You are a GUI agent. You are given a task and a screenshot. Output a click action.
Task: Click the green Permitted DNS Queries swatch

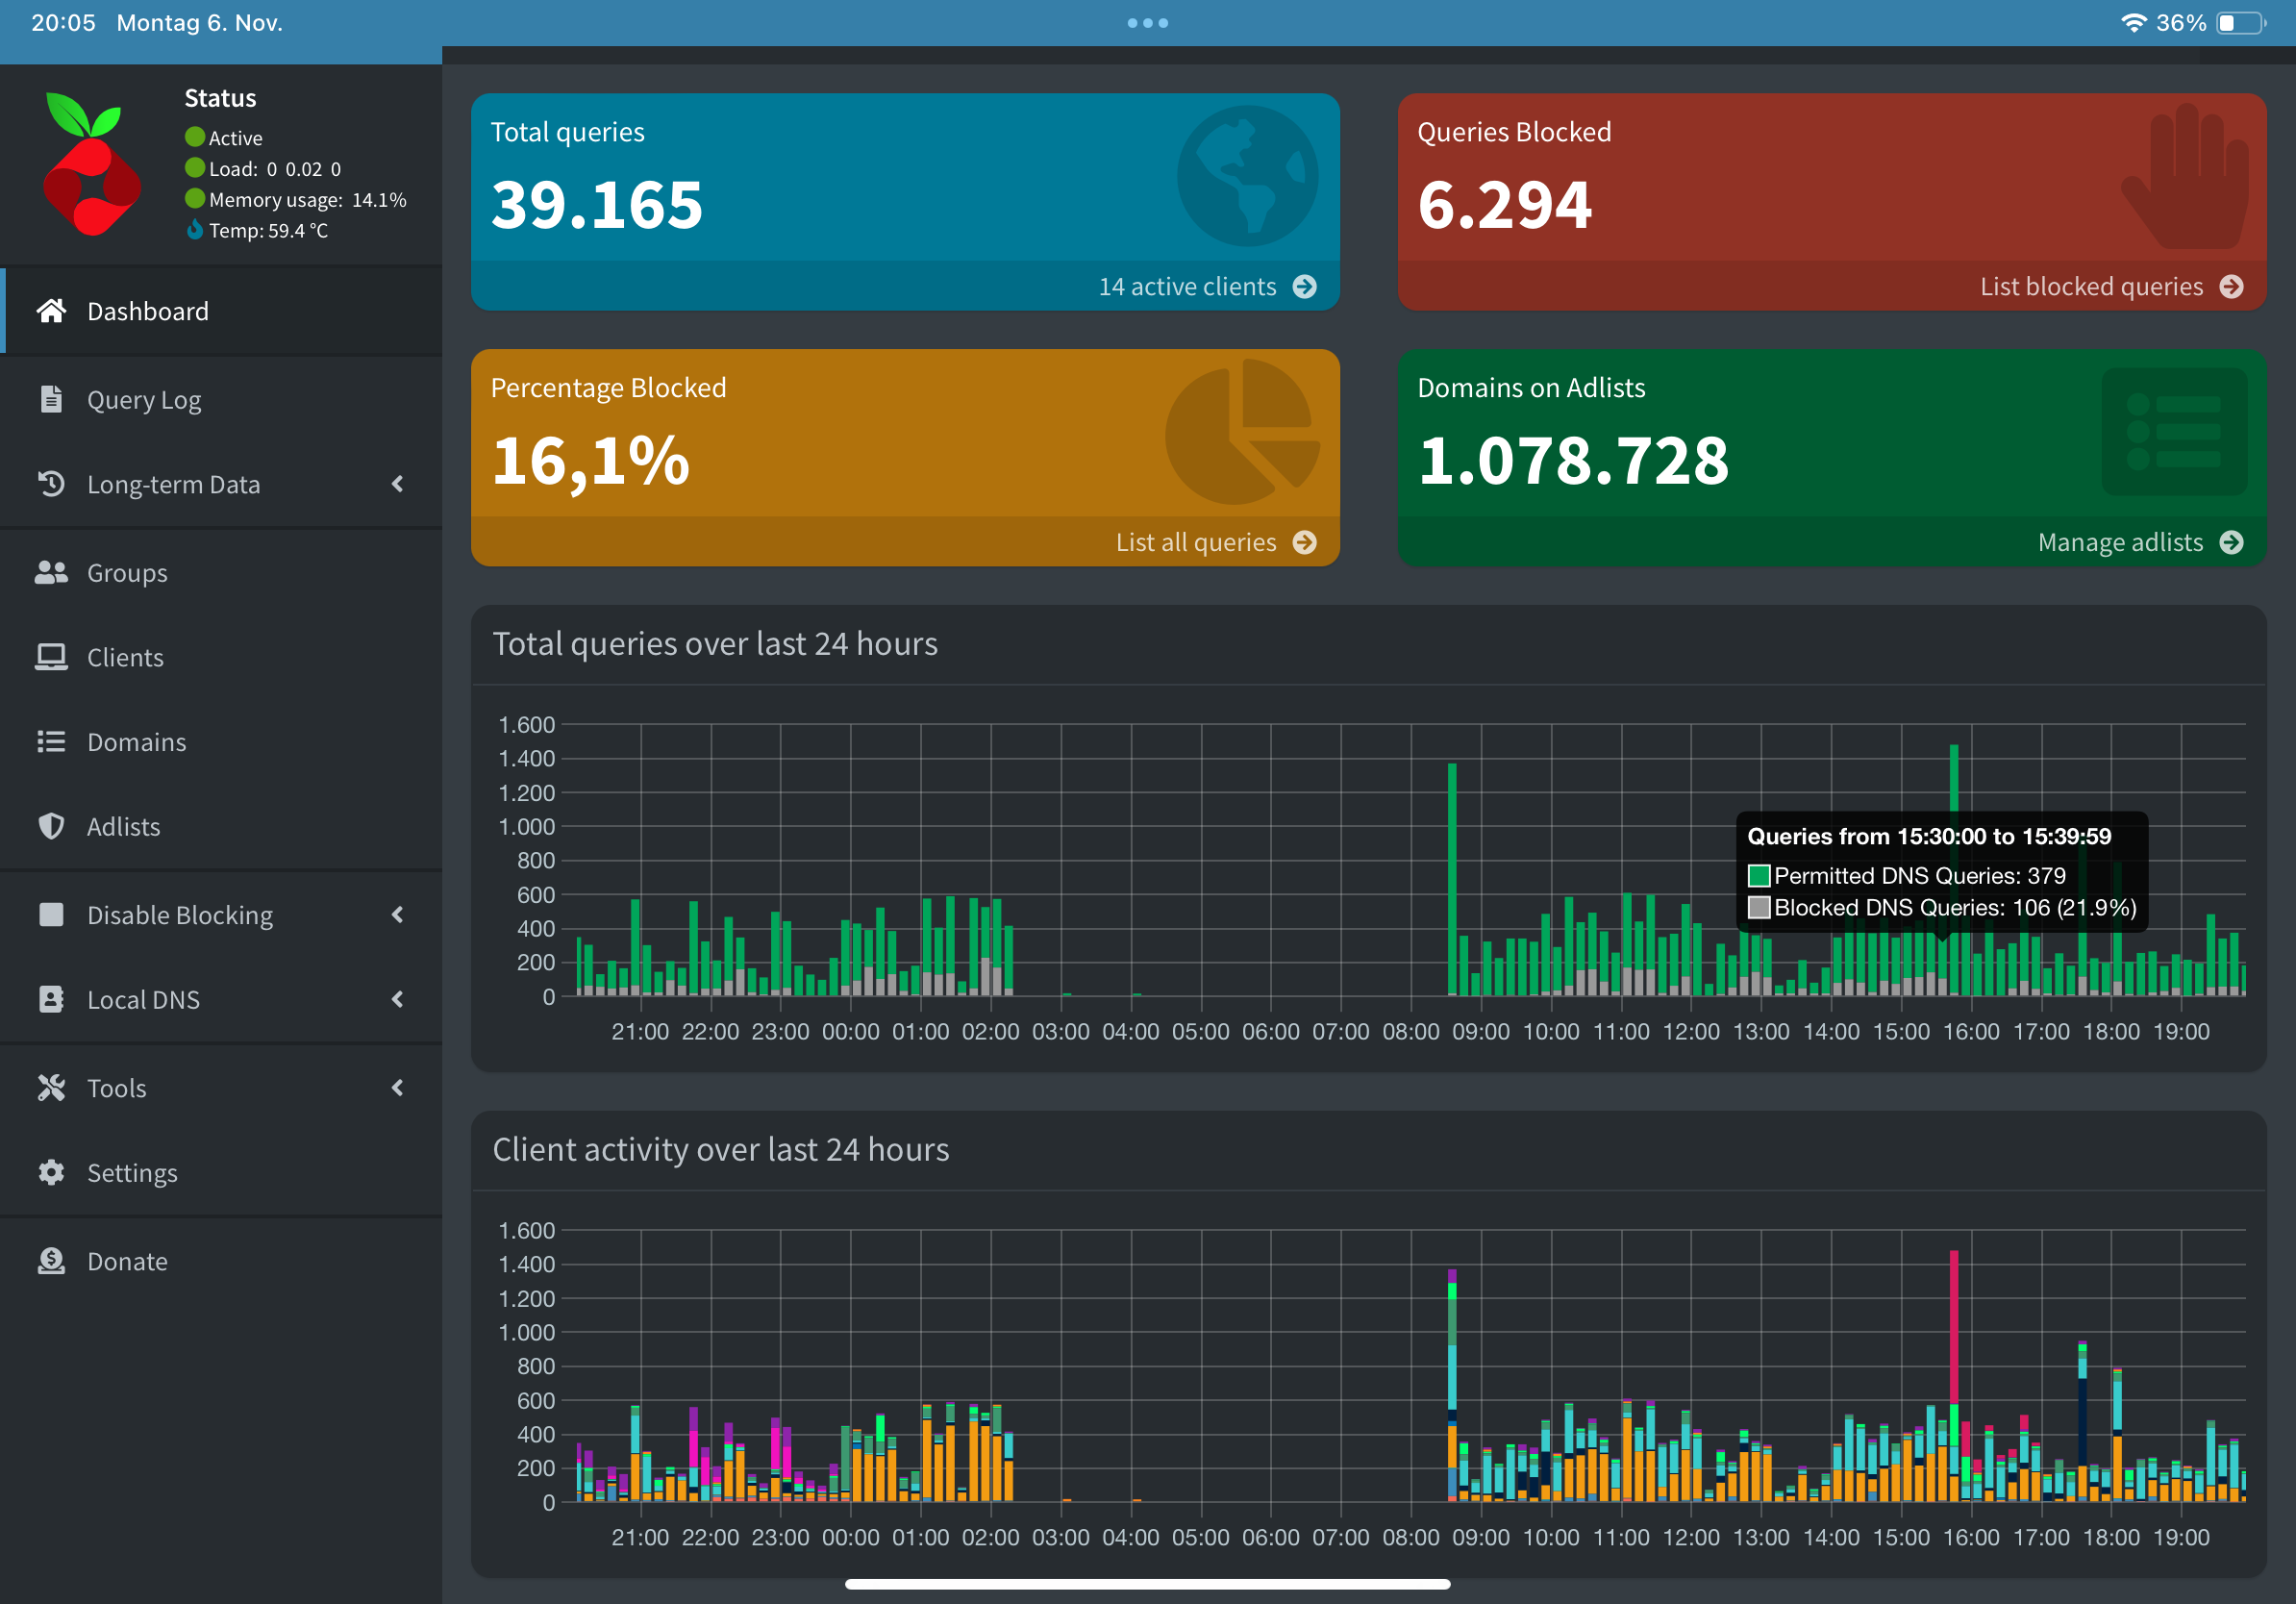pos(1758,876)
